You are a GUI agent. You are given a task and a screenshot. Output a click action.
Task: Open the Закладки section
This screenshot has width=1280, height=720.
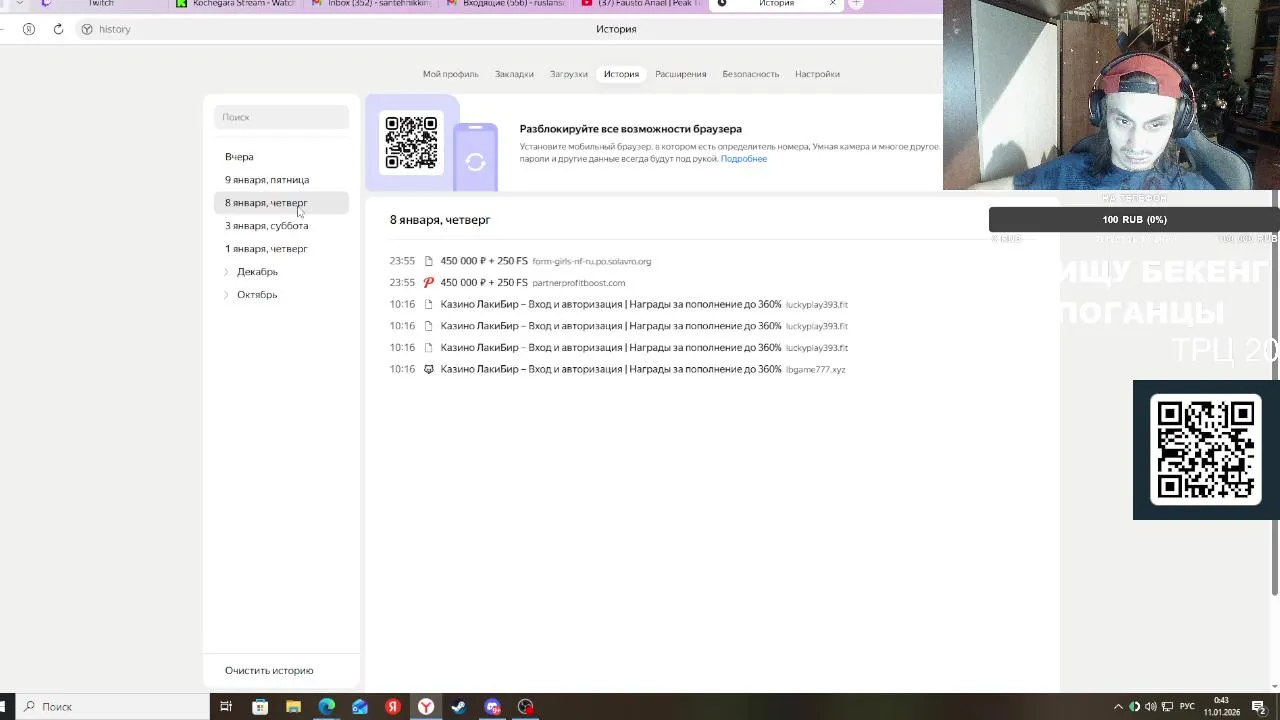(514, 74)
